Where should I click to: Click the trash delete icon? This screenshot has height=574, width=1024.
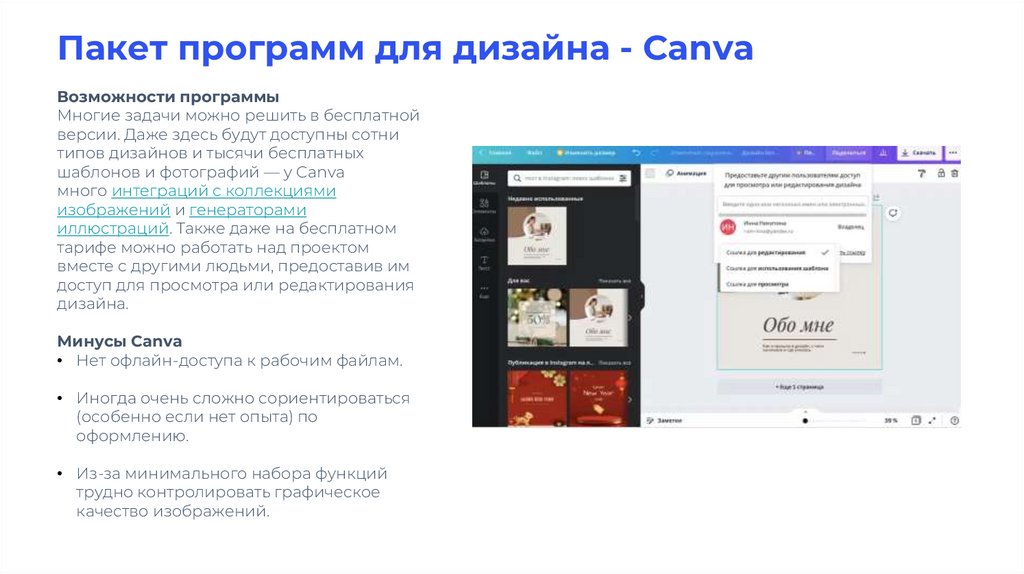click(954, 173)
